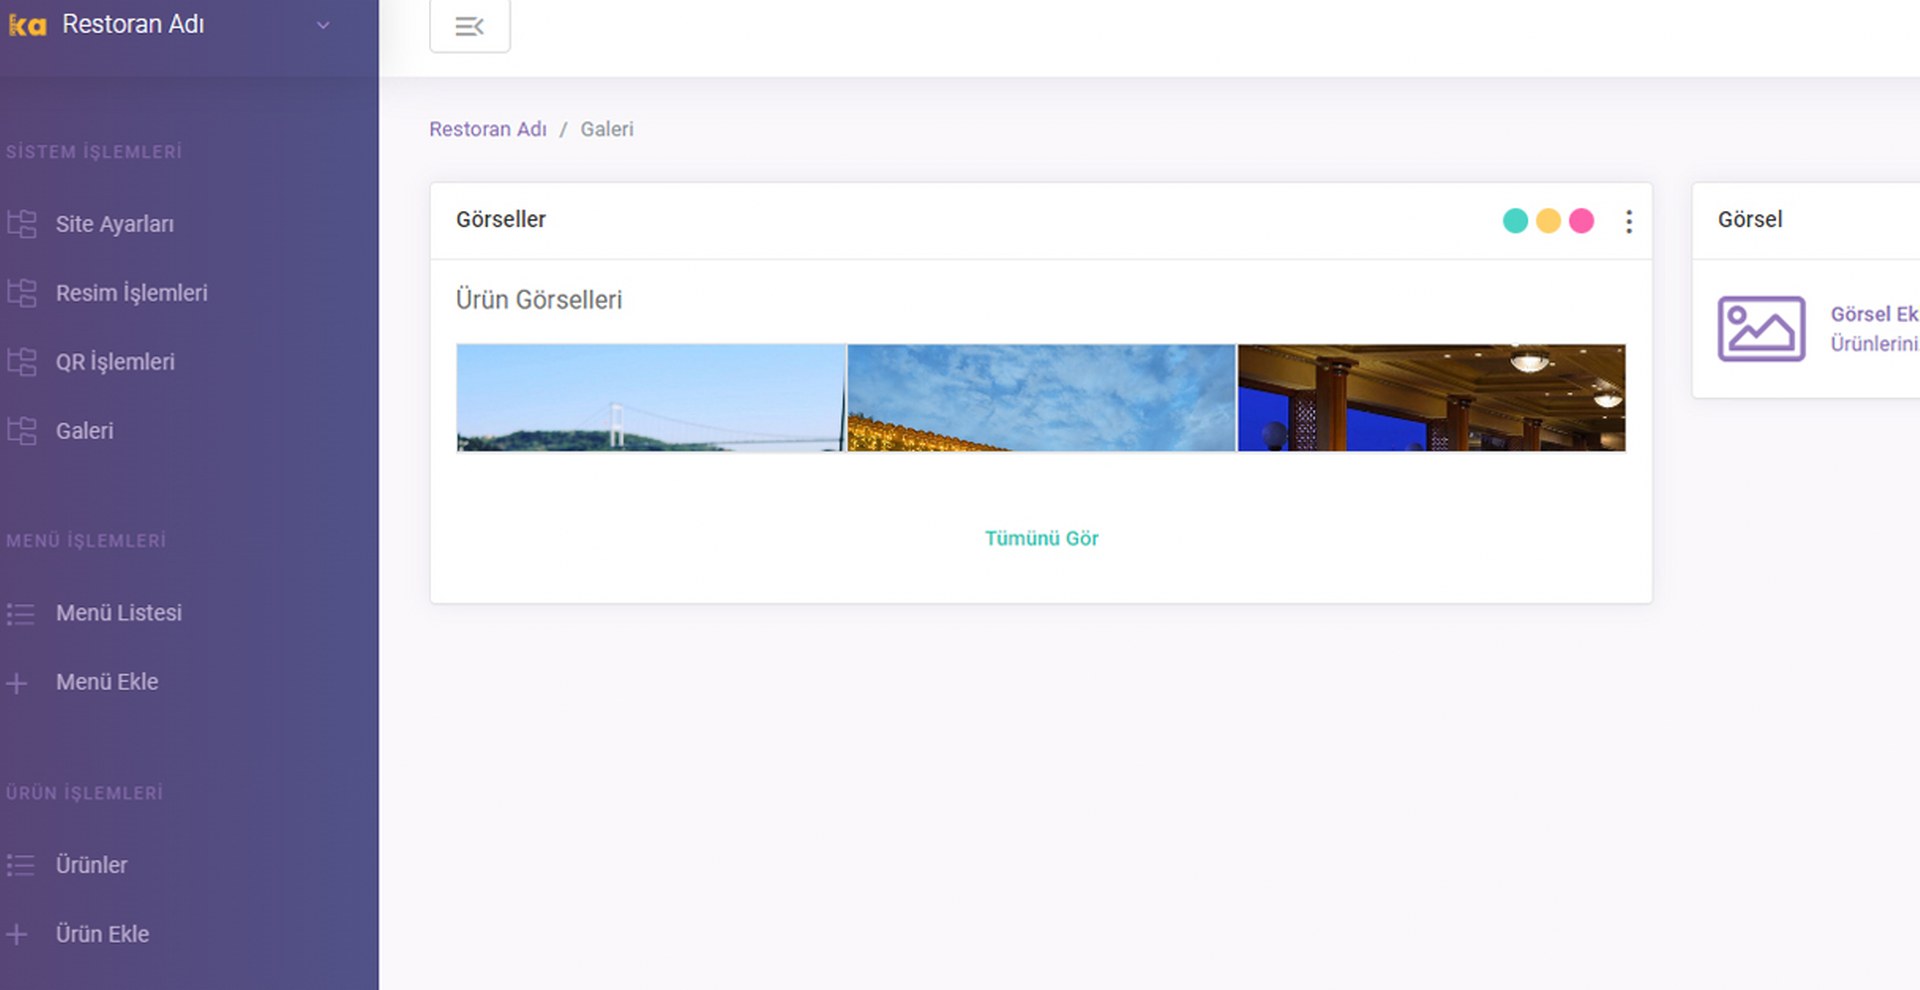Click the Görsel card title on right
Image resolution: width=1920 pixels, height=990 pixels.
coord(1750,219)
